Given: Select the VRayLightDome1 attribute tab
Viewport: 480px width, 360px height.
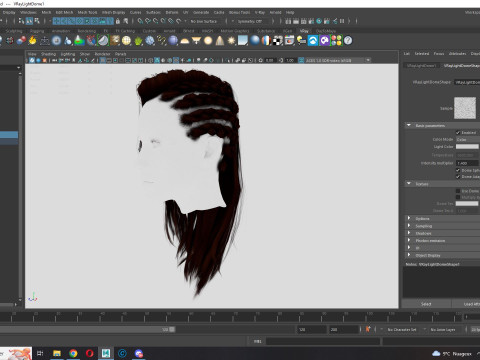Looking at the screenshot, I should click(421, 66).
